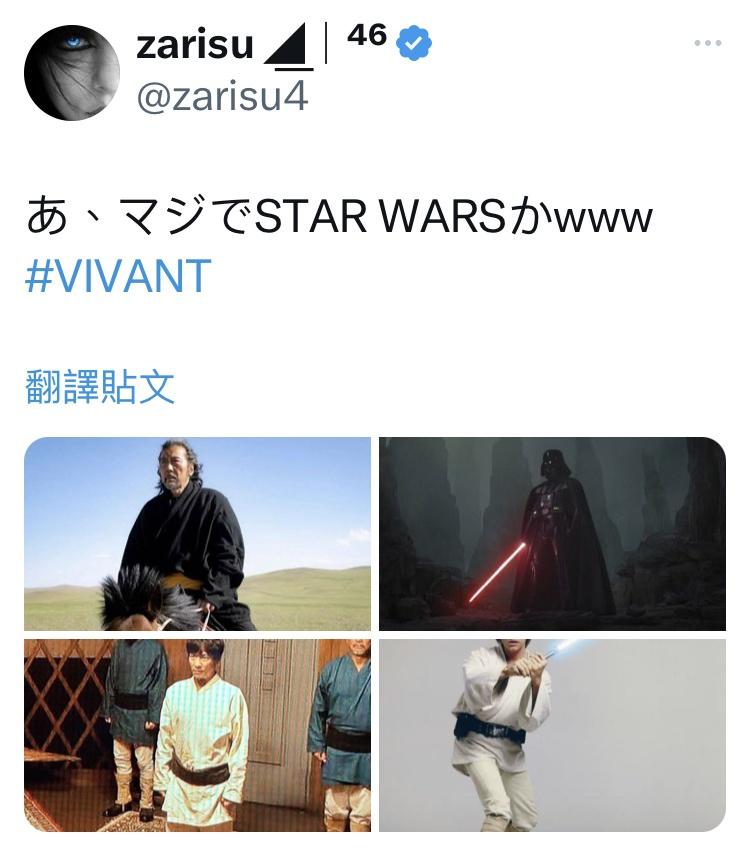Open the photo of man riding horse

click(198, 534)
